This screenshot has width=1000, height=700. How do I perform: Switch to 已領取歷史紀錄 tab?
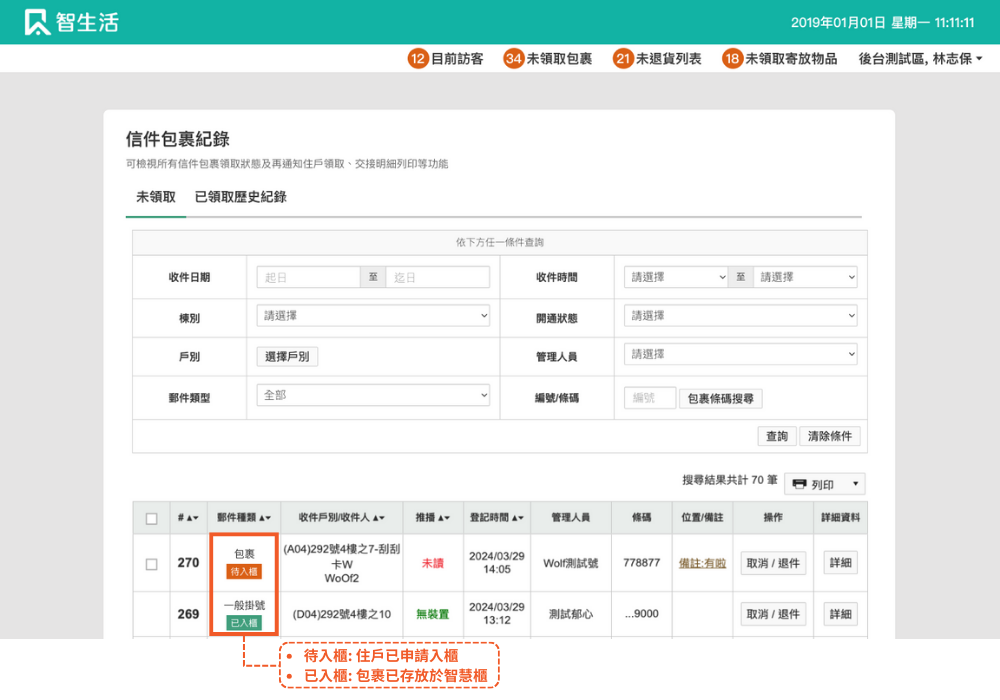click(x=241, y=197)
